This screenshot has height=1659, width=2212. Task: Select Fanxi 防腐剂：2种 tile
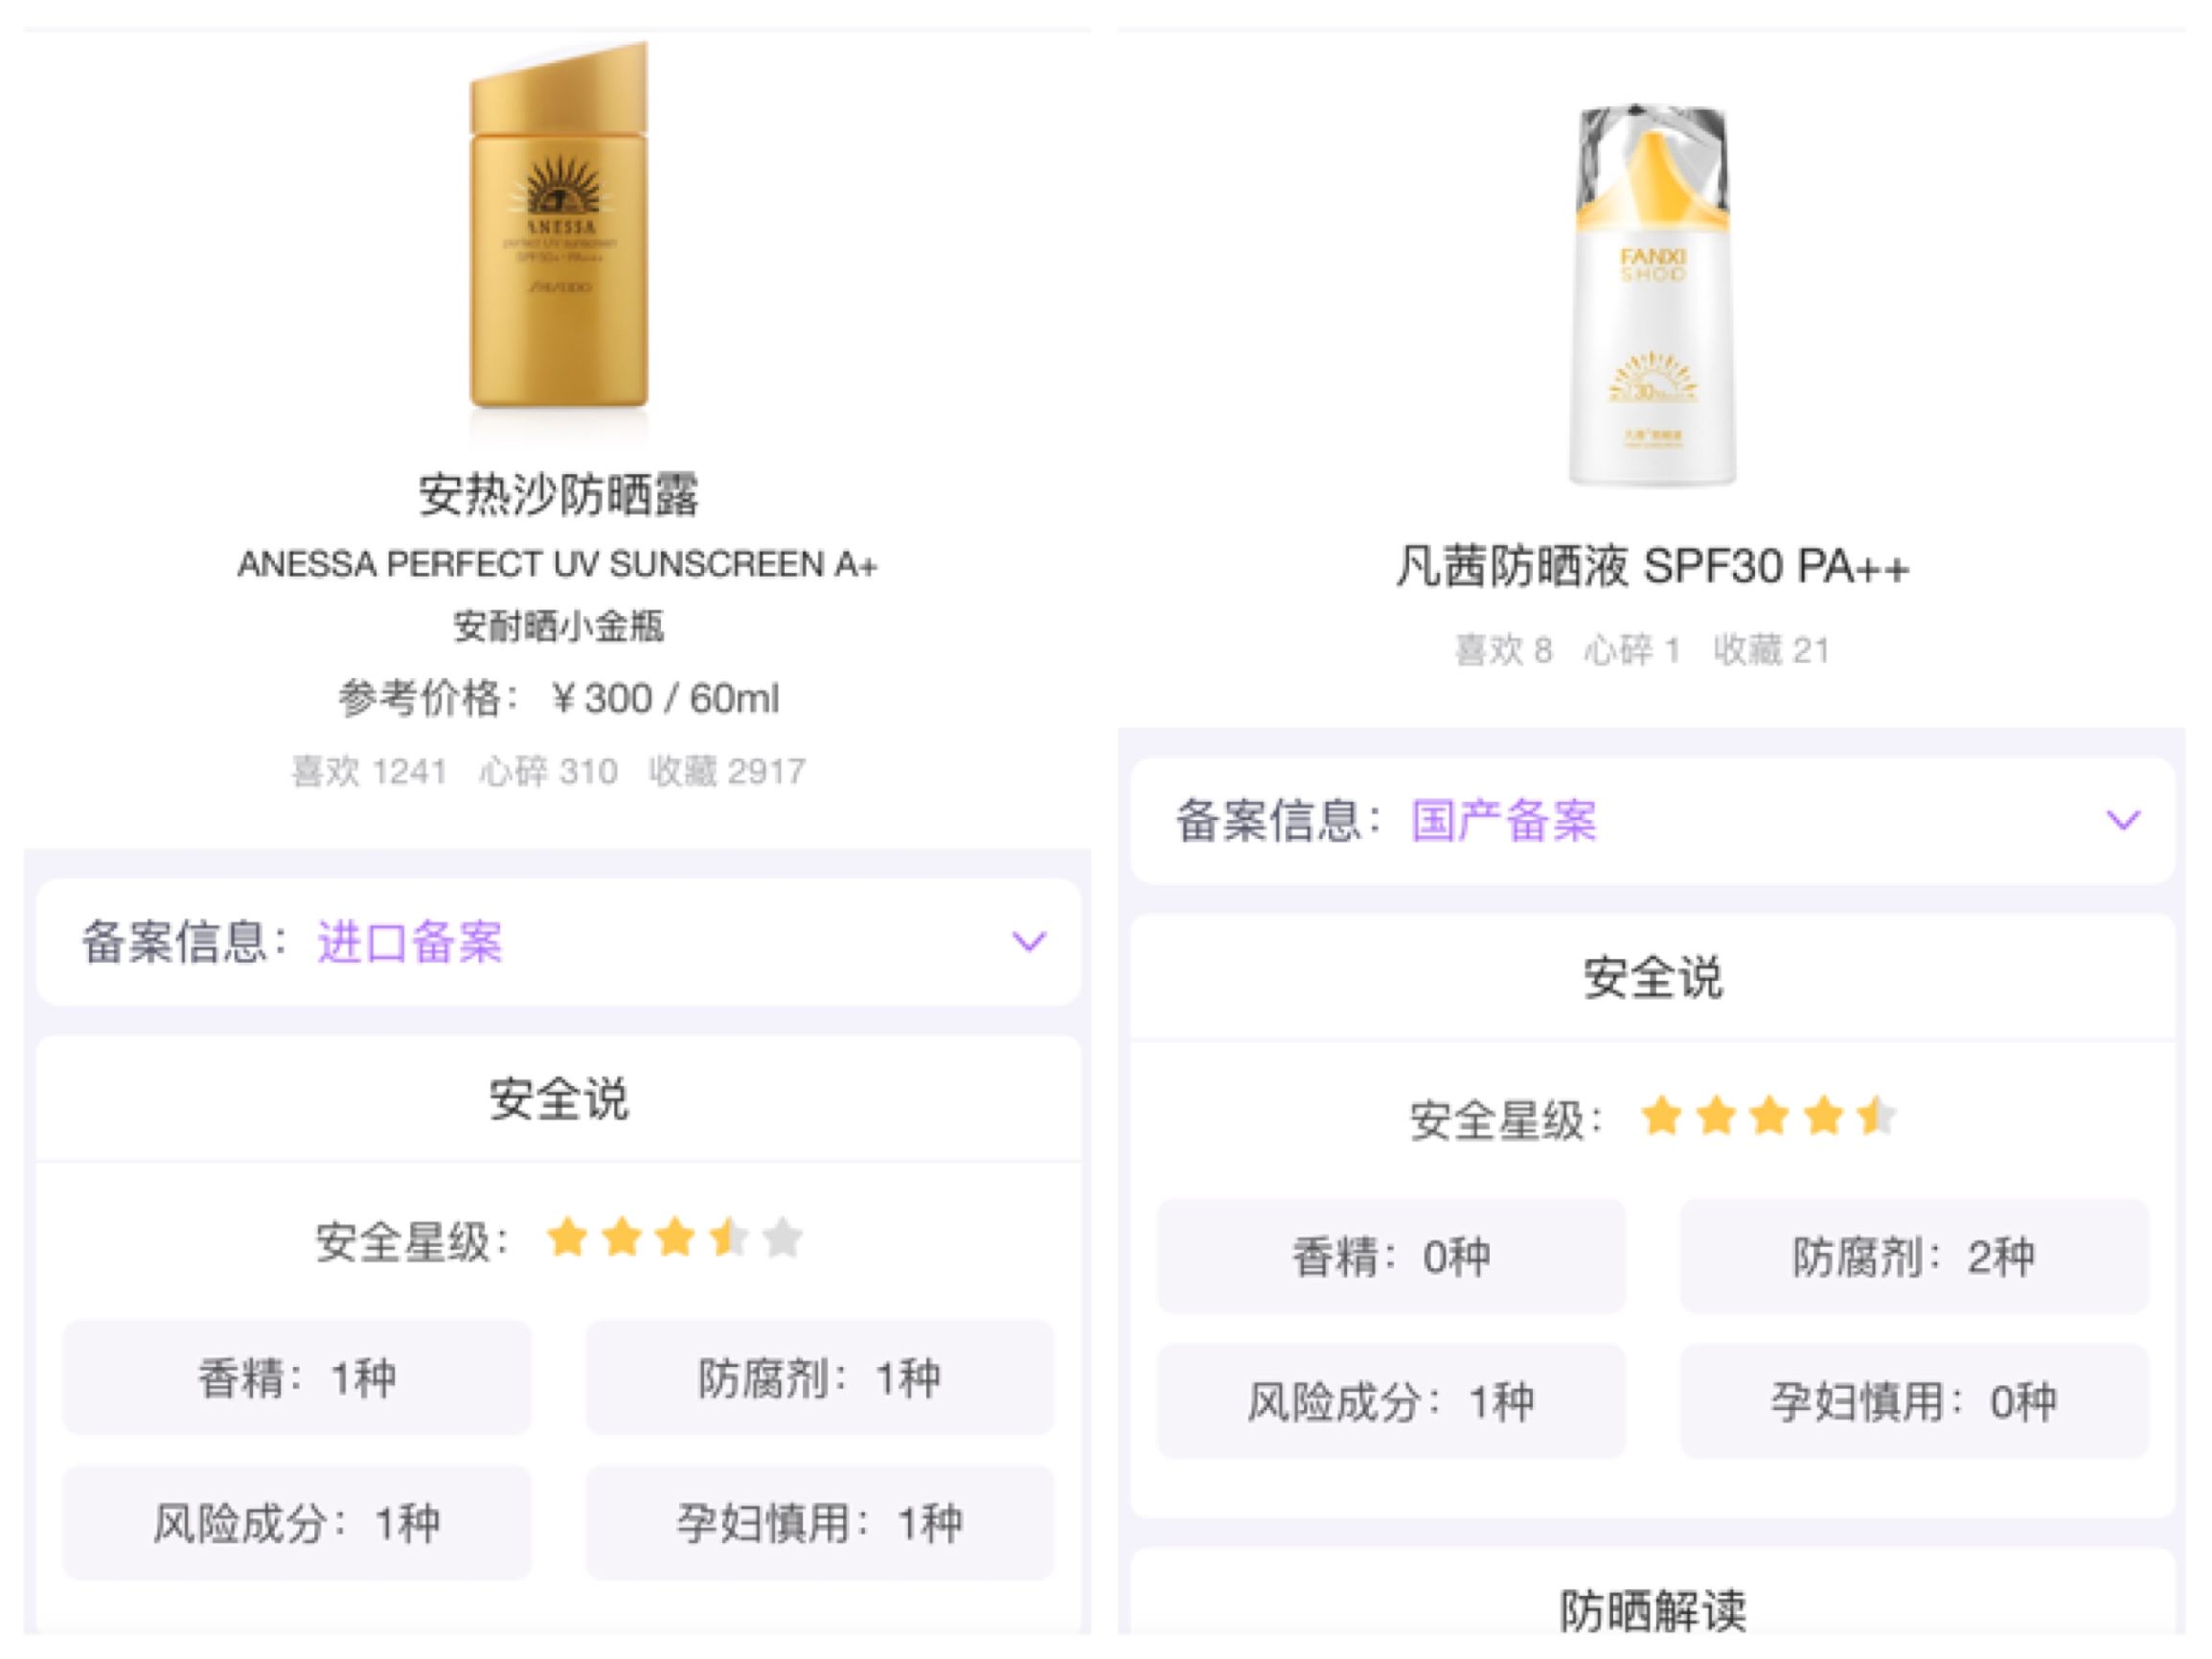(x=1913, y=1256)
